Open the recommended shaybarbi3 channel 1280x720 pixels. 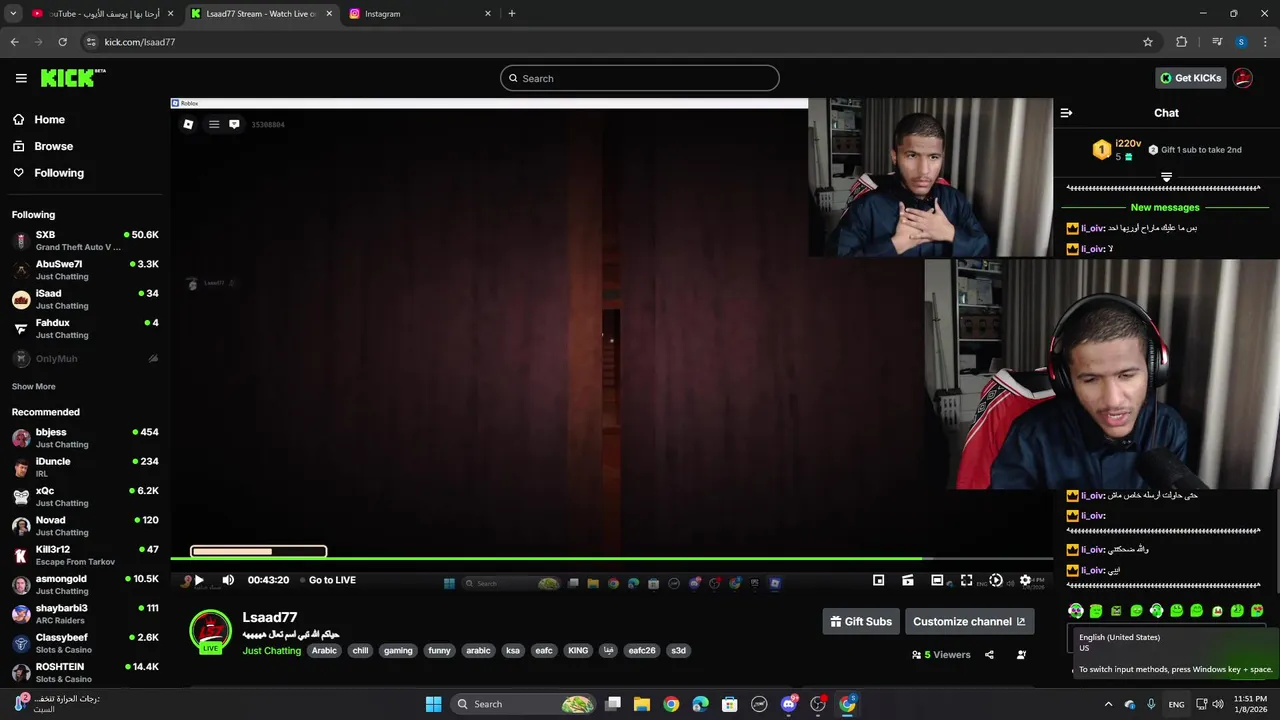click(x=85, y=613)
